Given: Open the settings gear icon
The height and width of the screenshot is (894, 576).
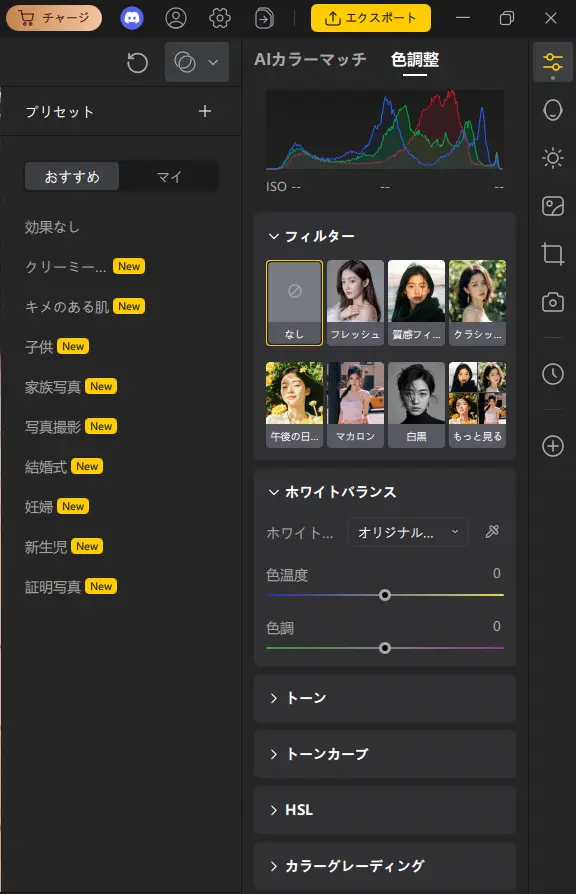Looking at the screenshot, I should click(x=220, y=18).
